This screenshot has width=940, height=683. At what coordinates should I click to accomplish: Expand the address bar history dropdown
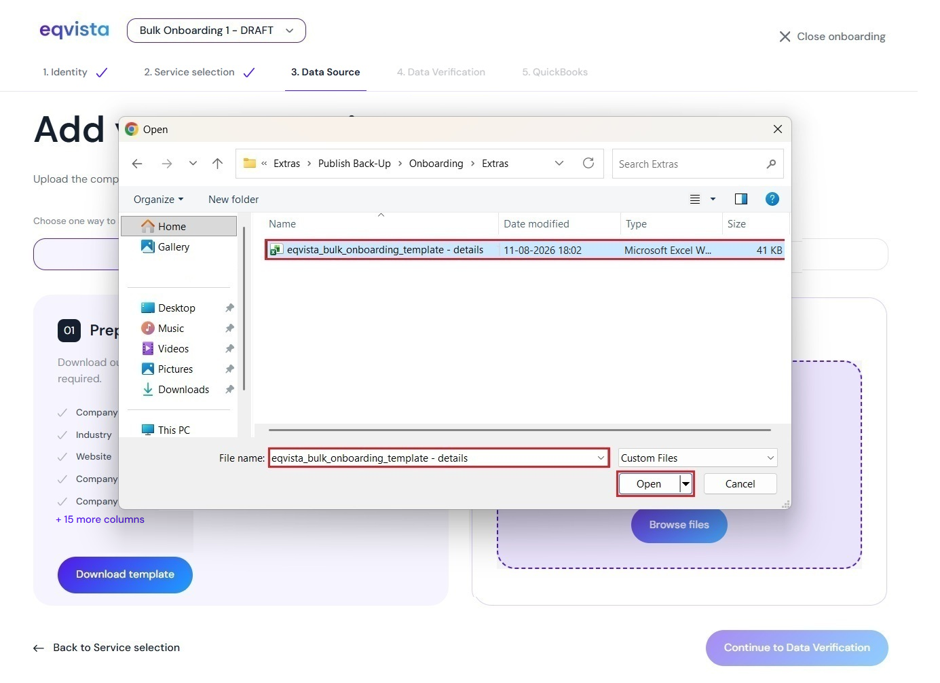[x=559, y=163]
